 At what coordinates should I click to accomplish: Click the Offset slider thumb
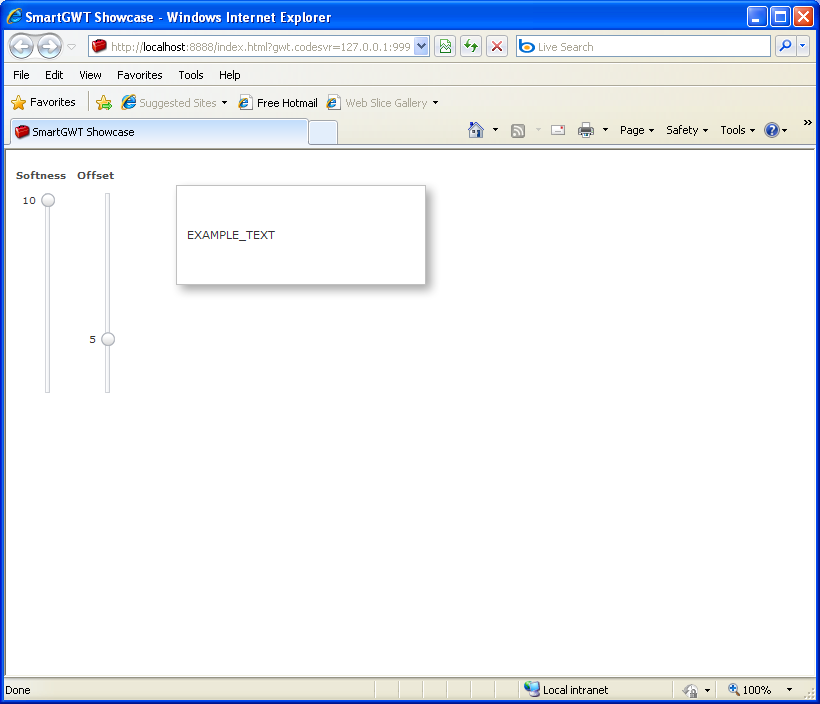tap(108, 339)
